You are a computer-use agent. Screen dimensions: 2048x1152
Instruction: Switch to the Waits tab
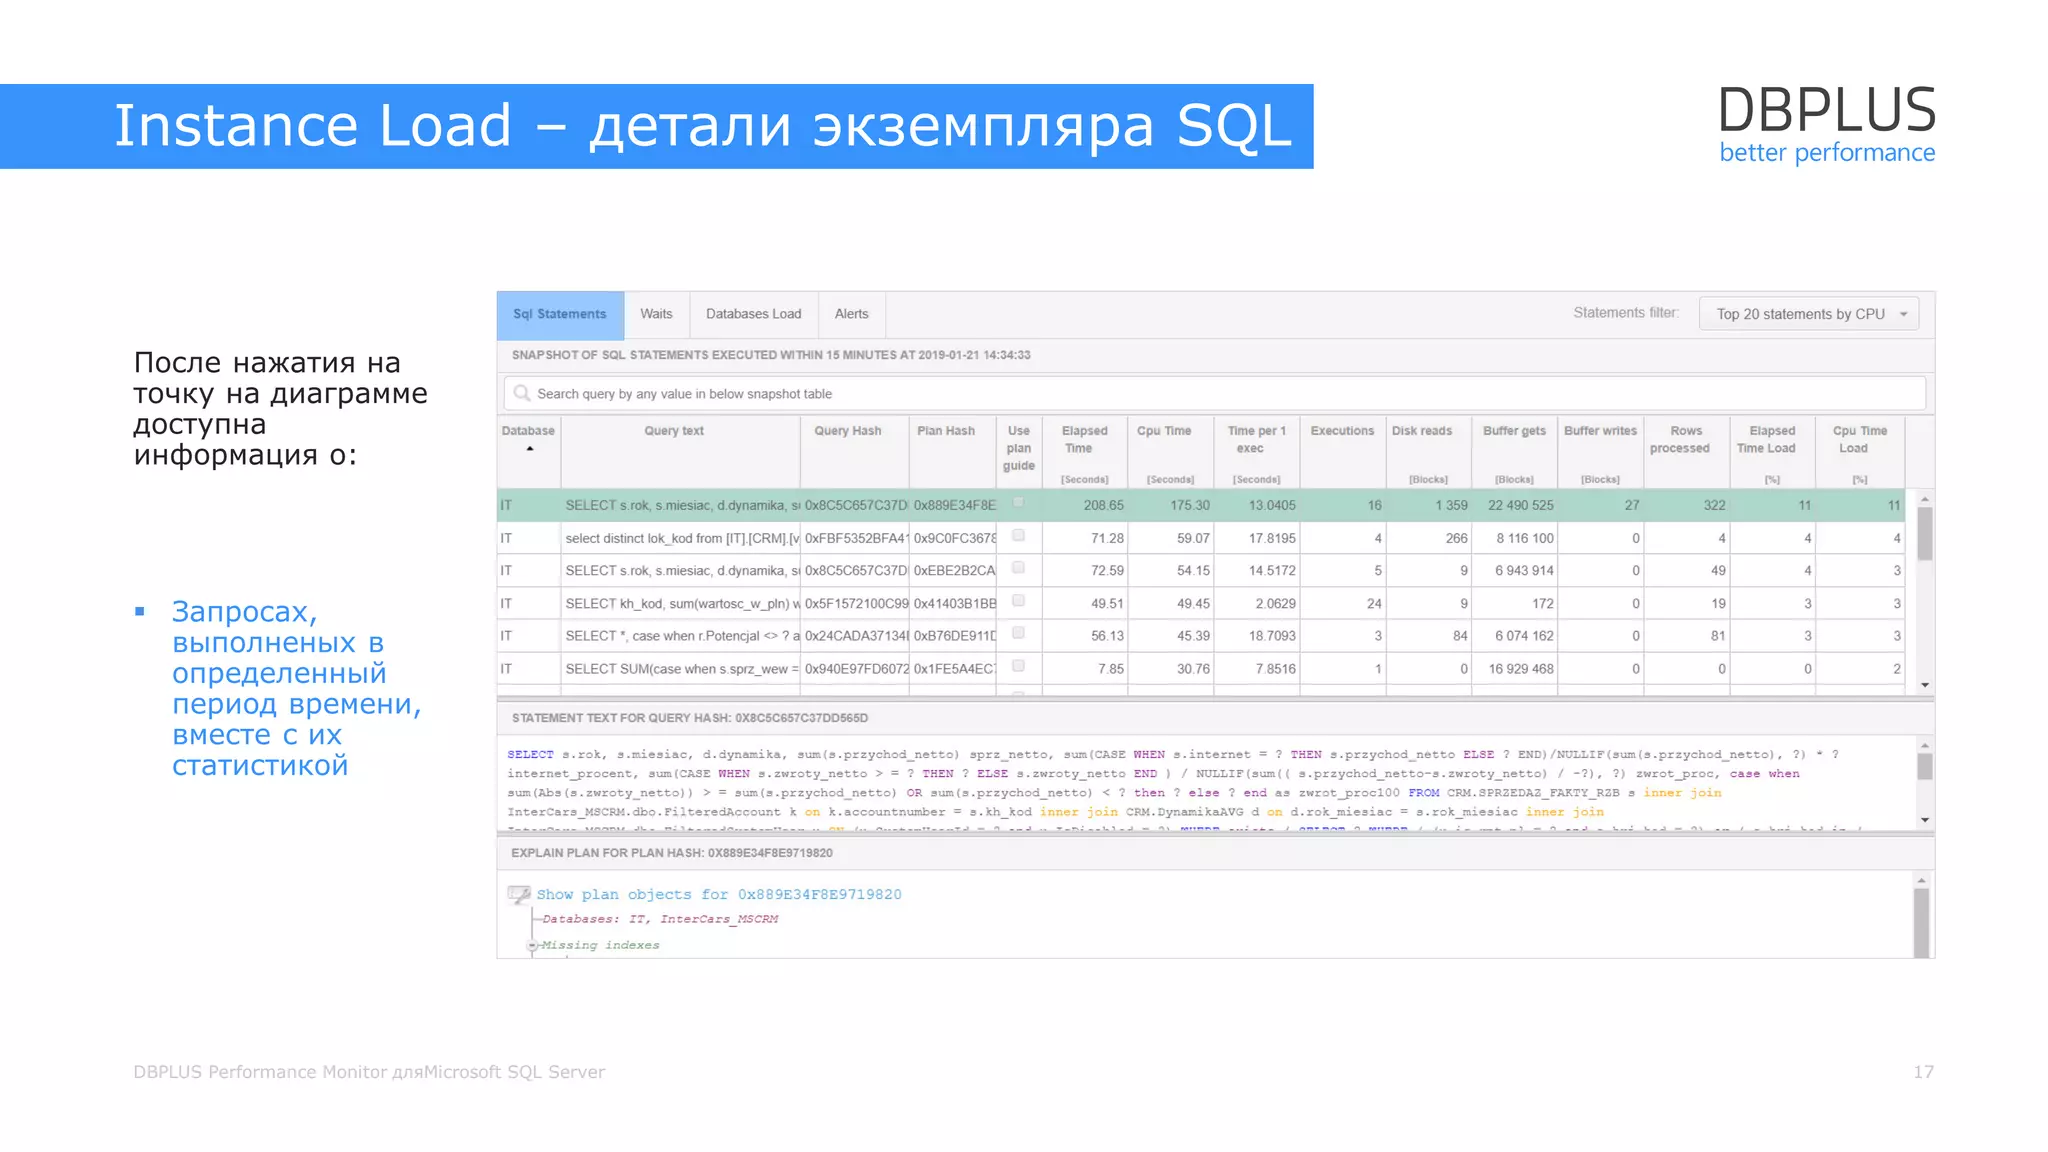pyautogui.click(x=656, y=314)
